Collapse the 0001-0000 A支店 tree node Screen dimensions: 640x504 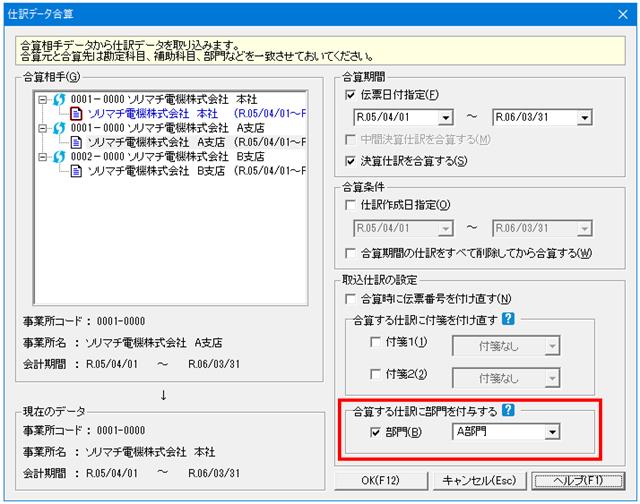point(42,128)
